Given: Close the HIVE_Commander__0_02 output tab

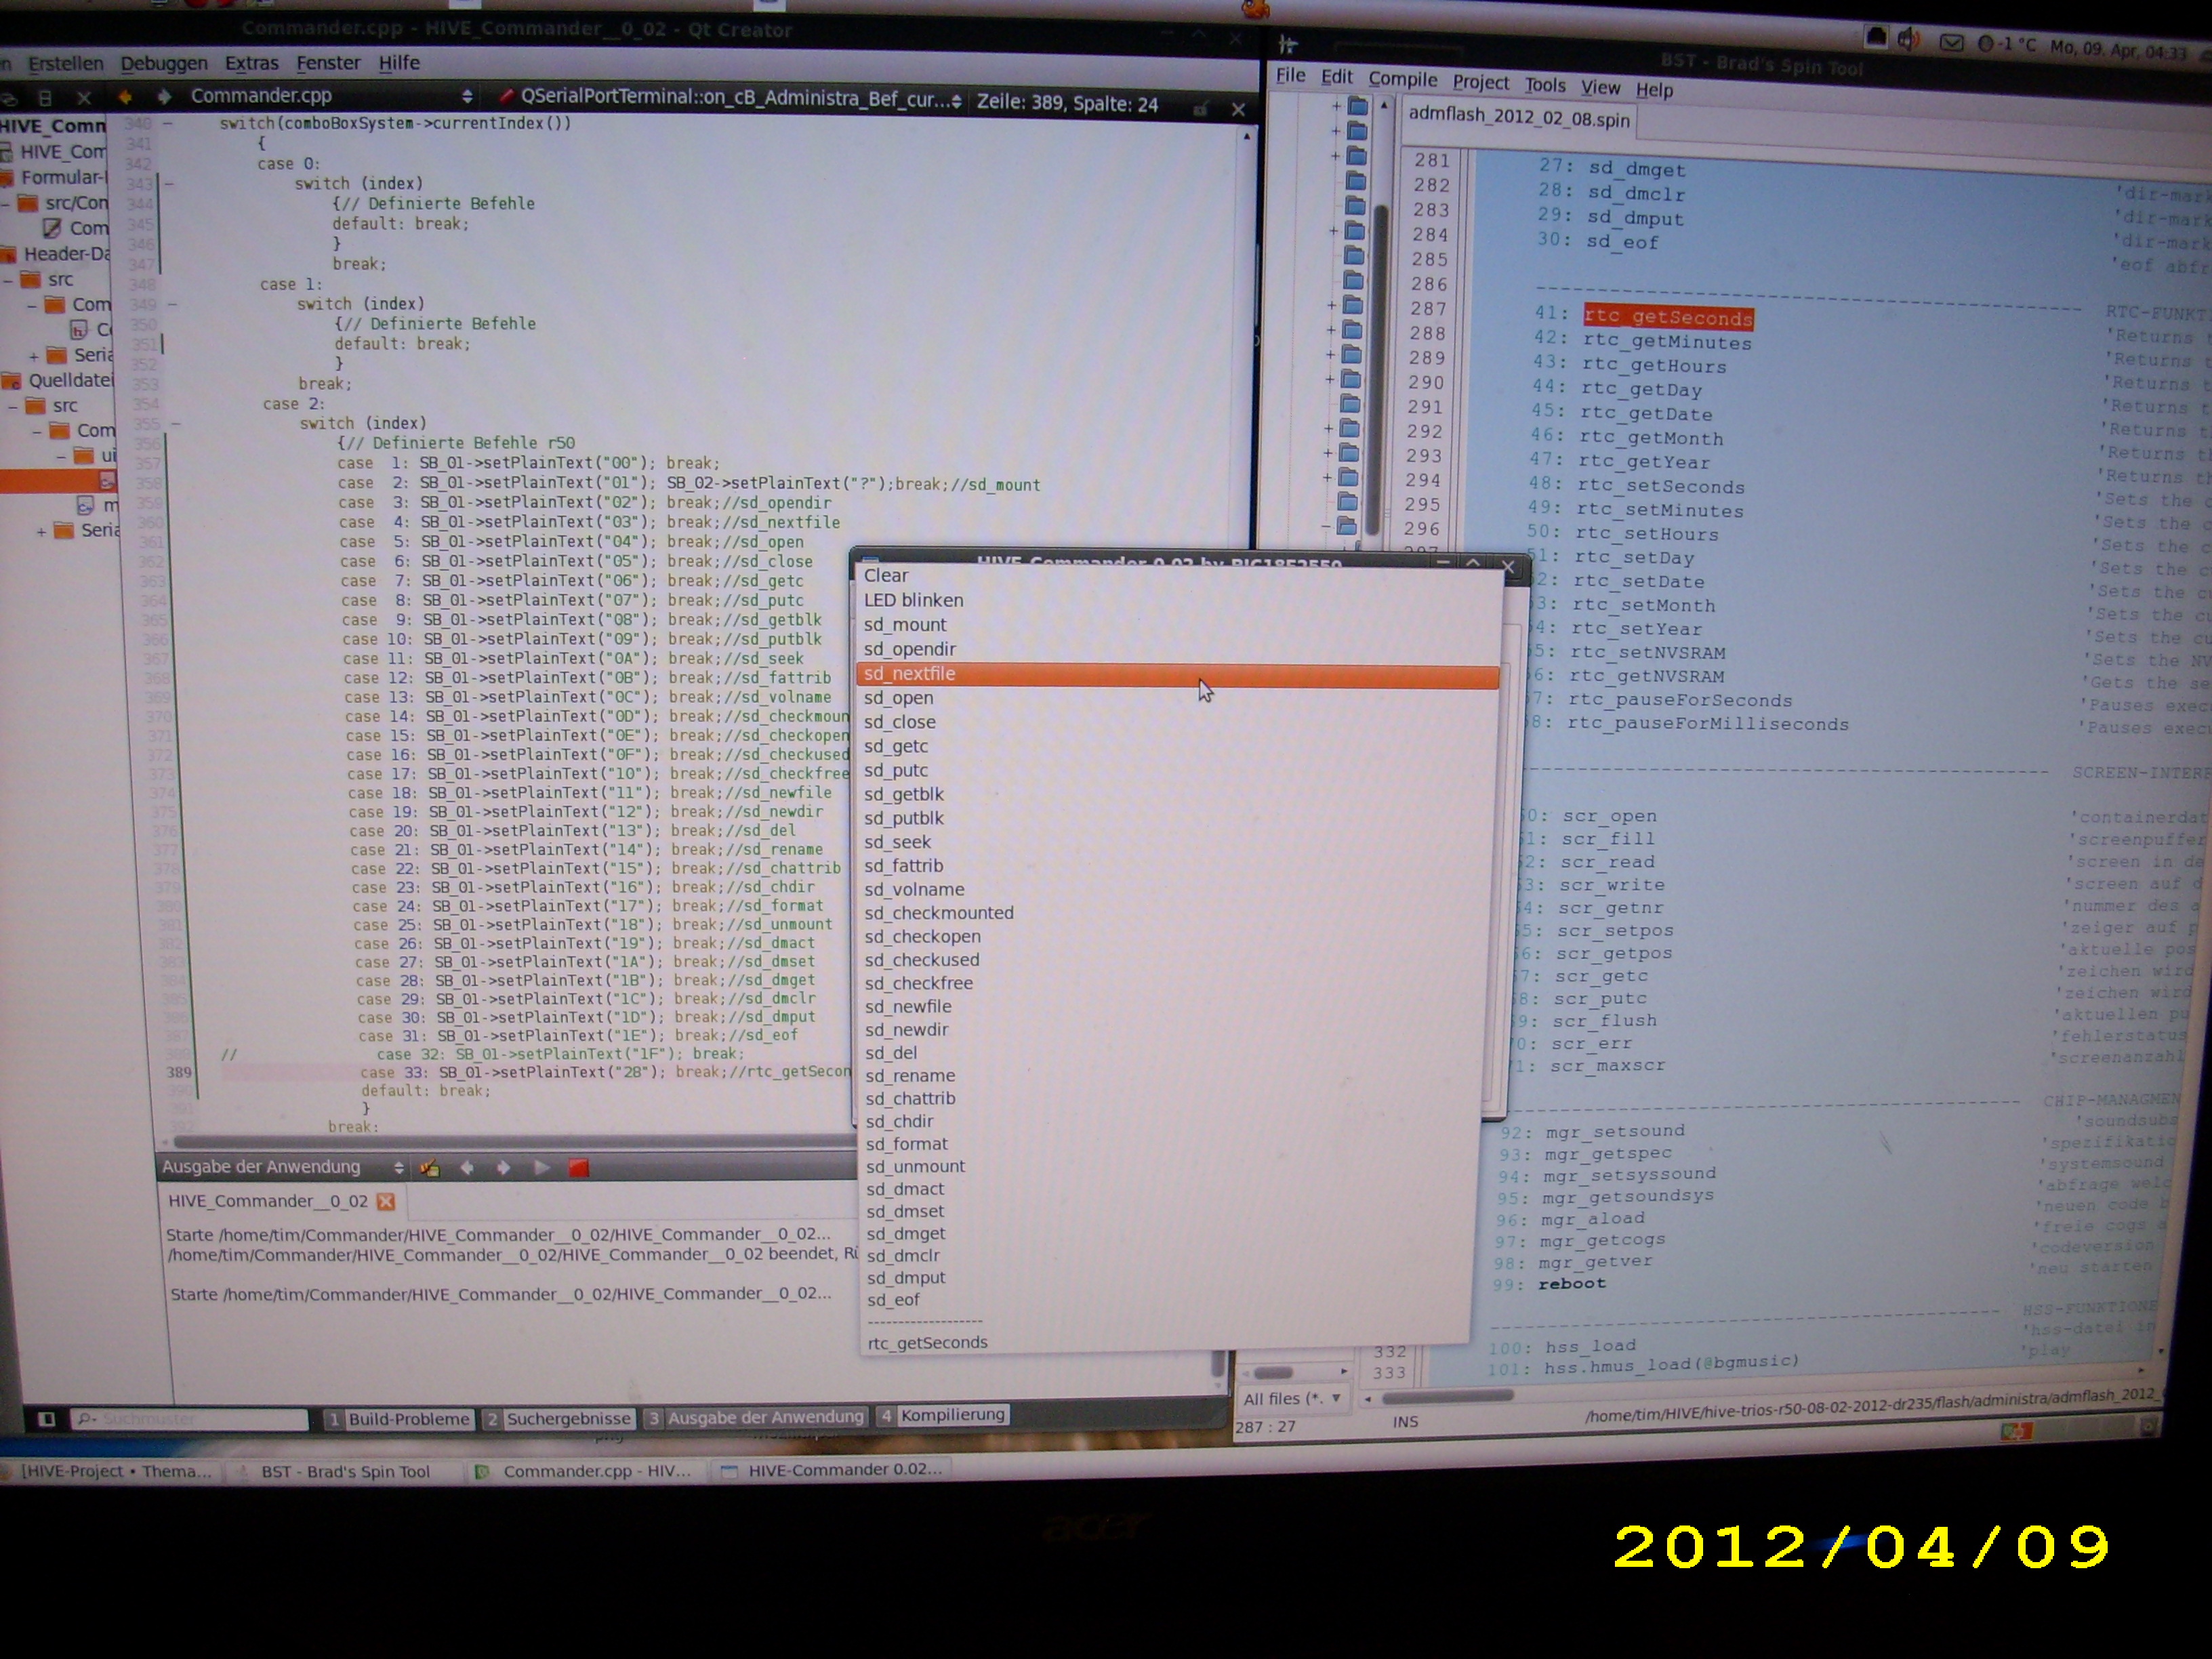Looking at the screenshot, I should [x=386, y=1202].
